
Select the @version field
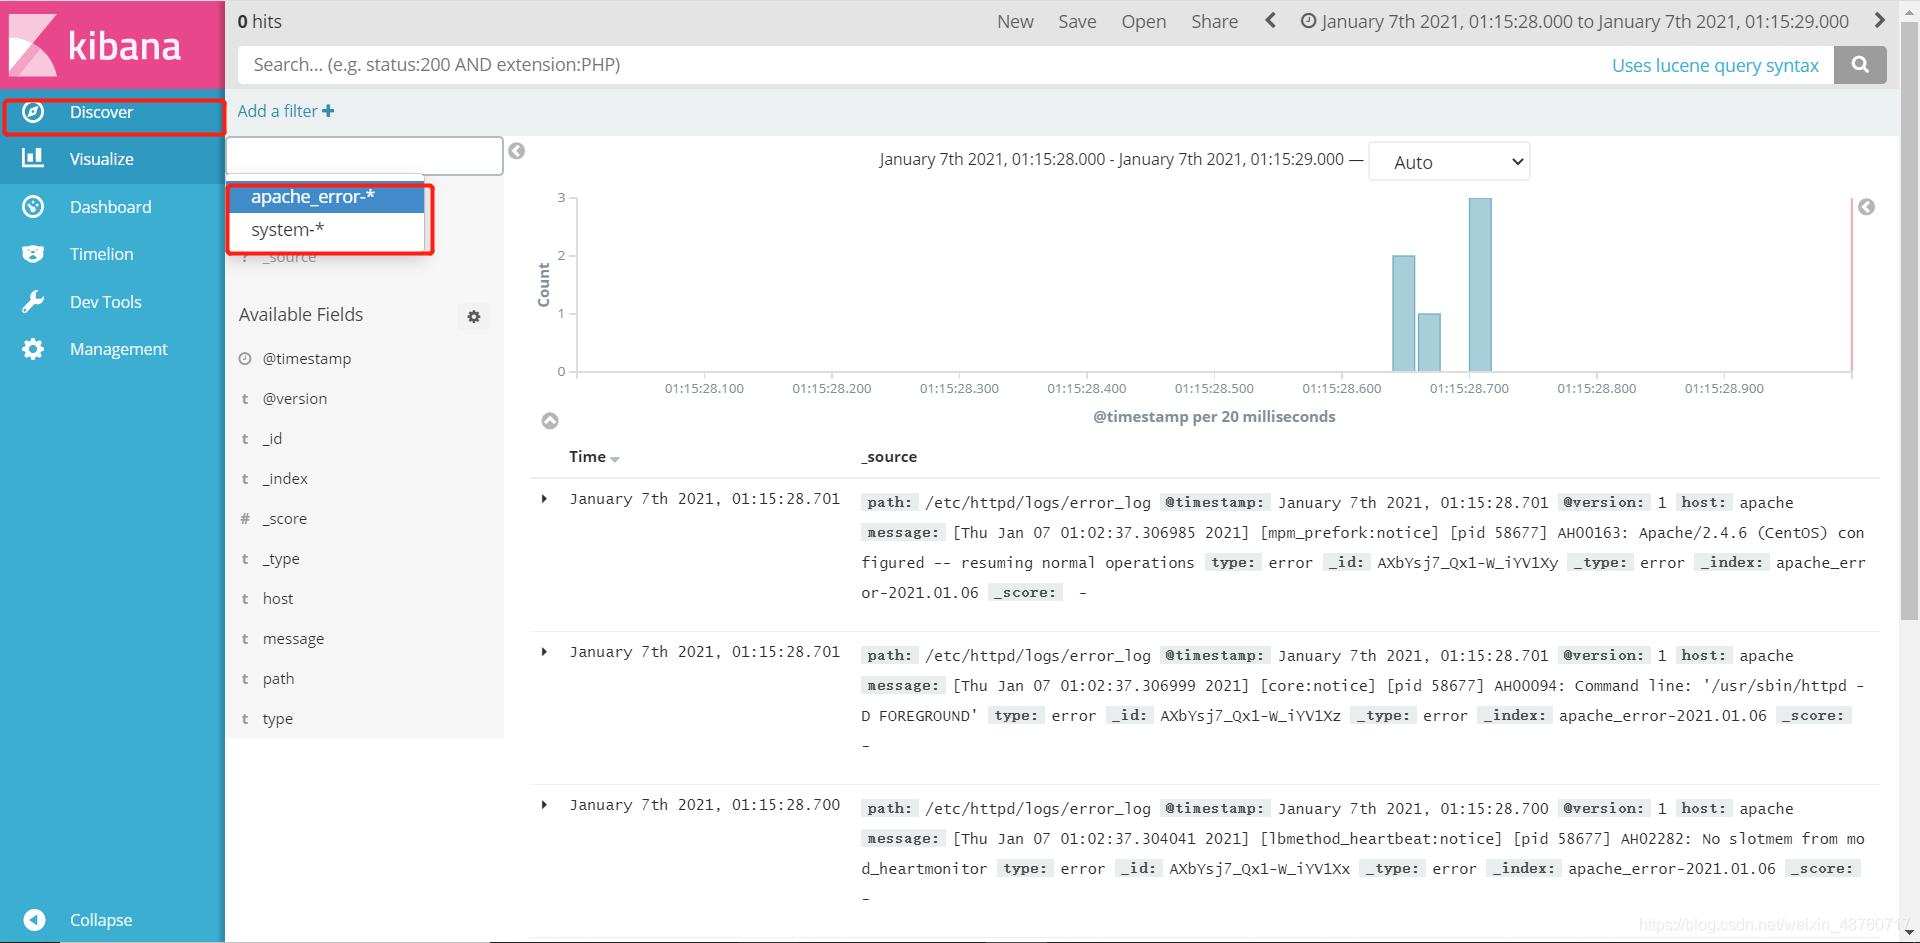pyautogui.click(x=294, y=399)
